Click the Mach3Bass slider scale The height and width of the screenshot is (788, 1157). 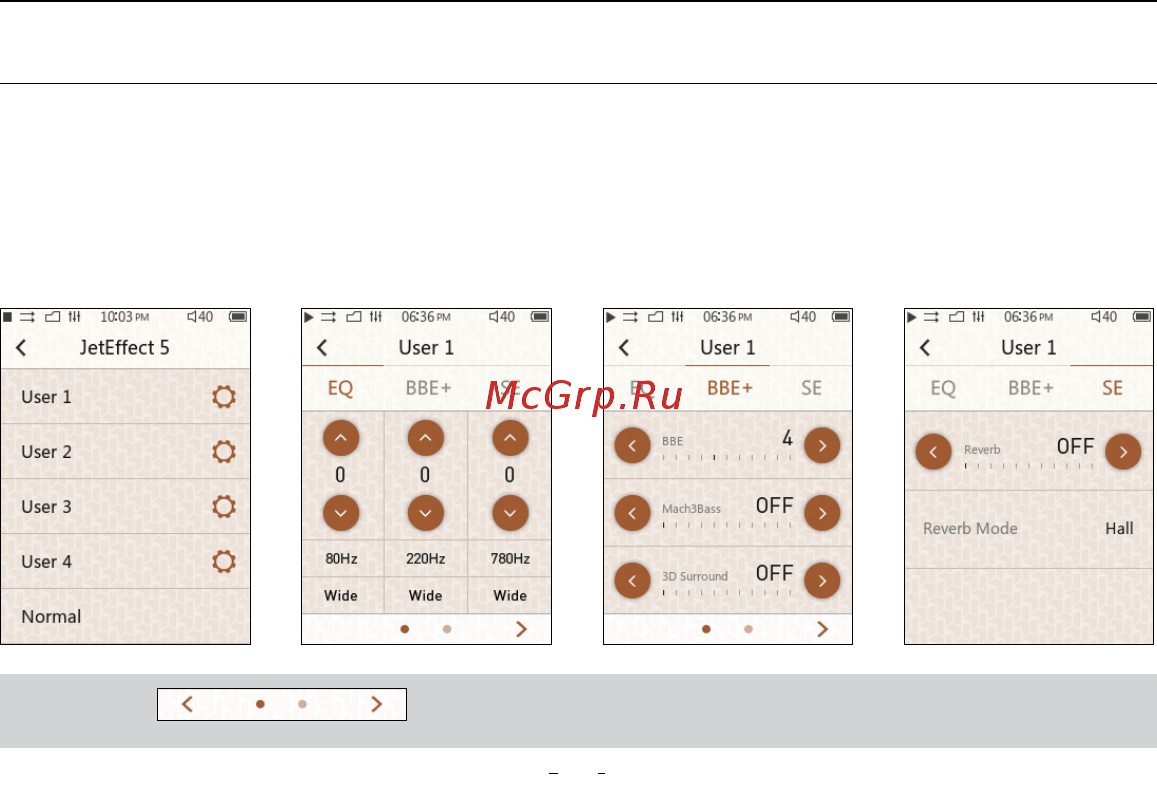pyautogui.click(x=727, y=525)
